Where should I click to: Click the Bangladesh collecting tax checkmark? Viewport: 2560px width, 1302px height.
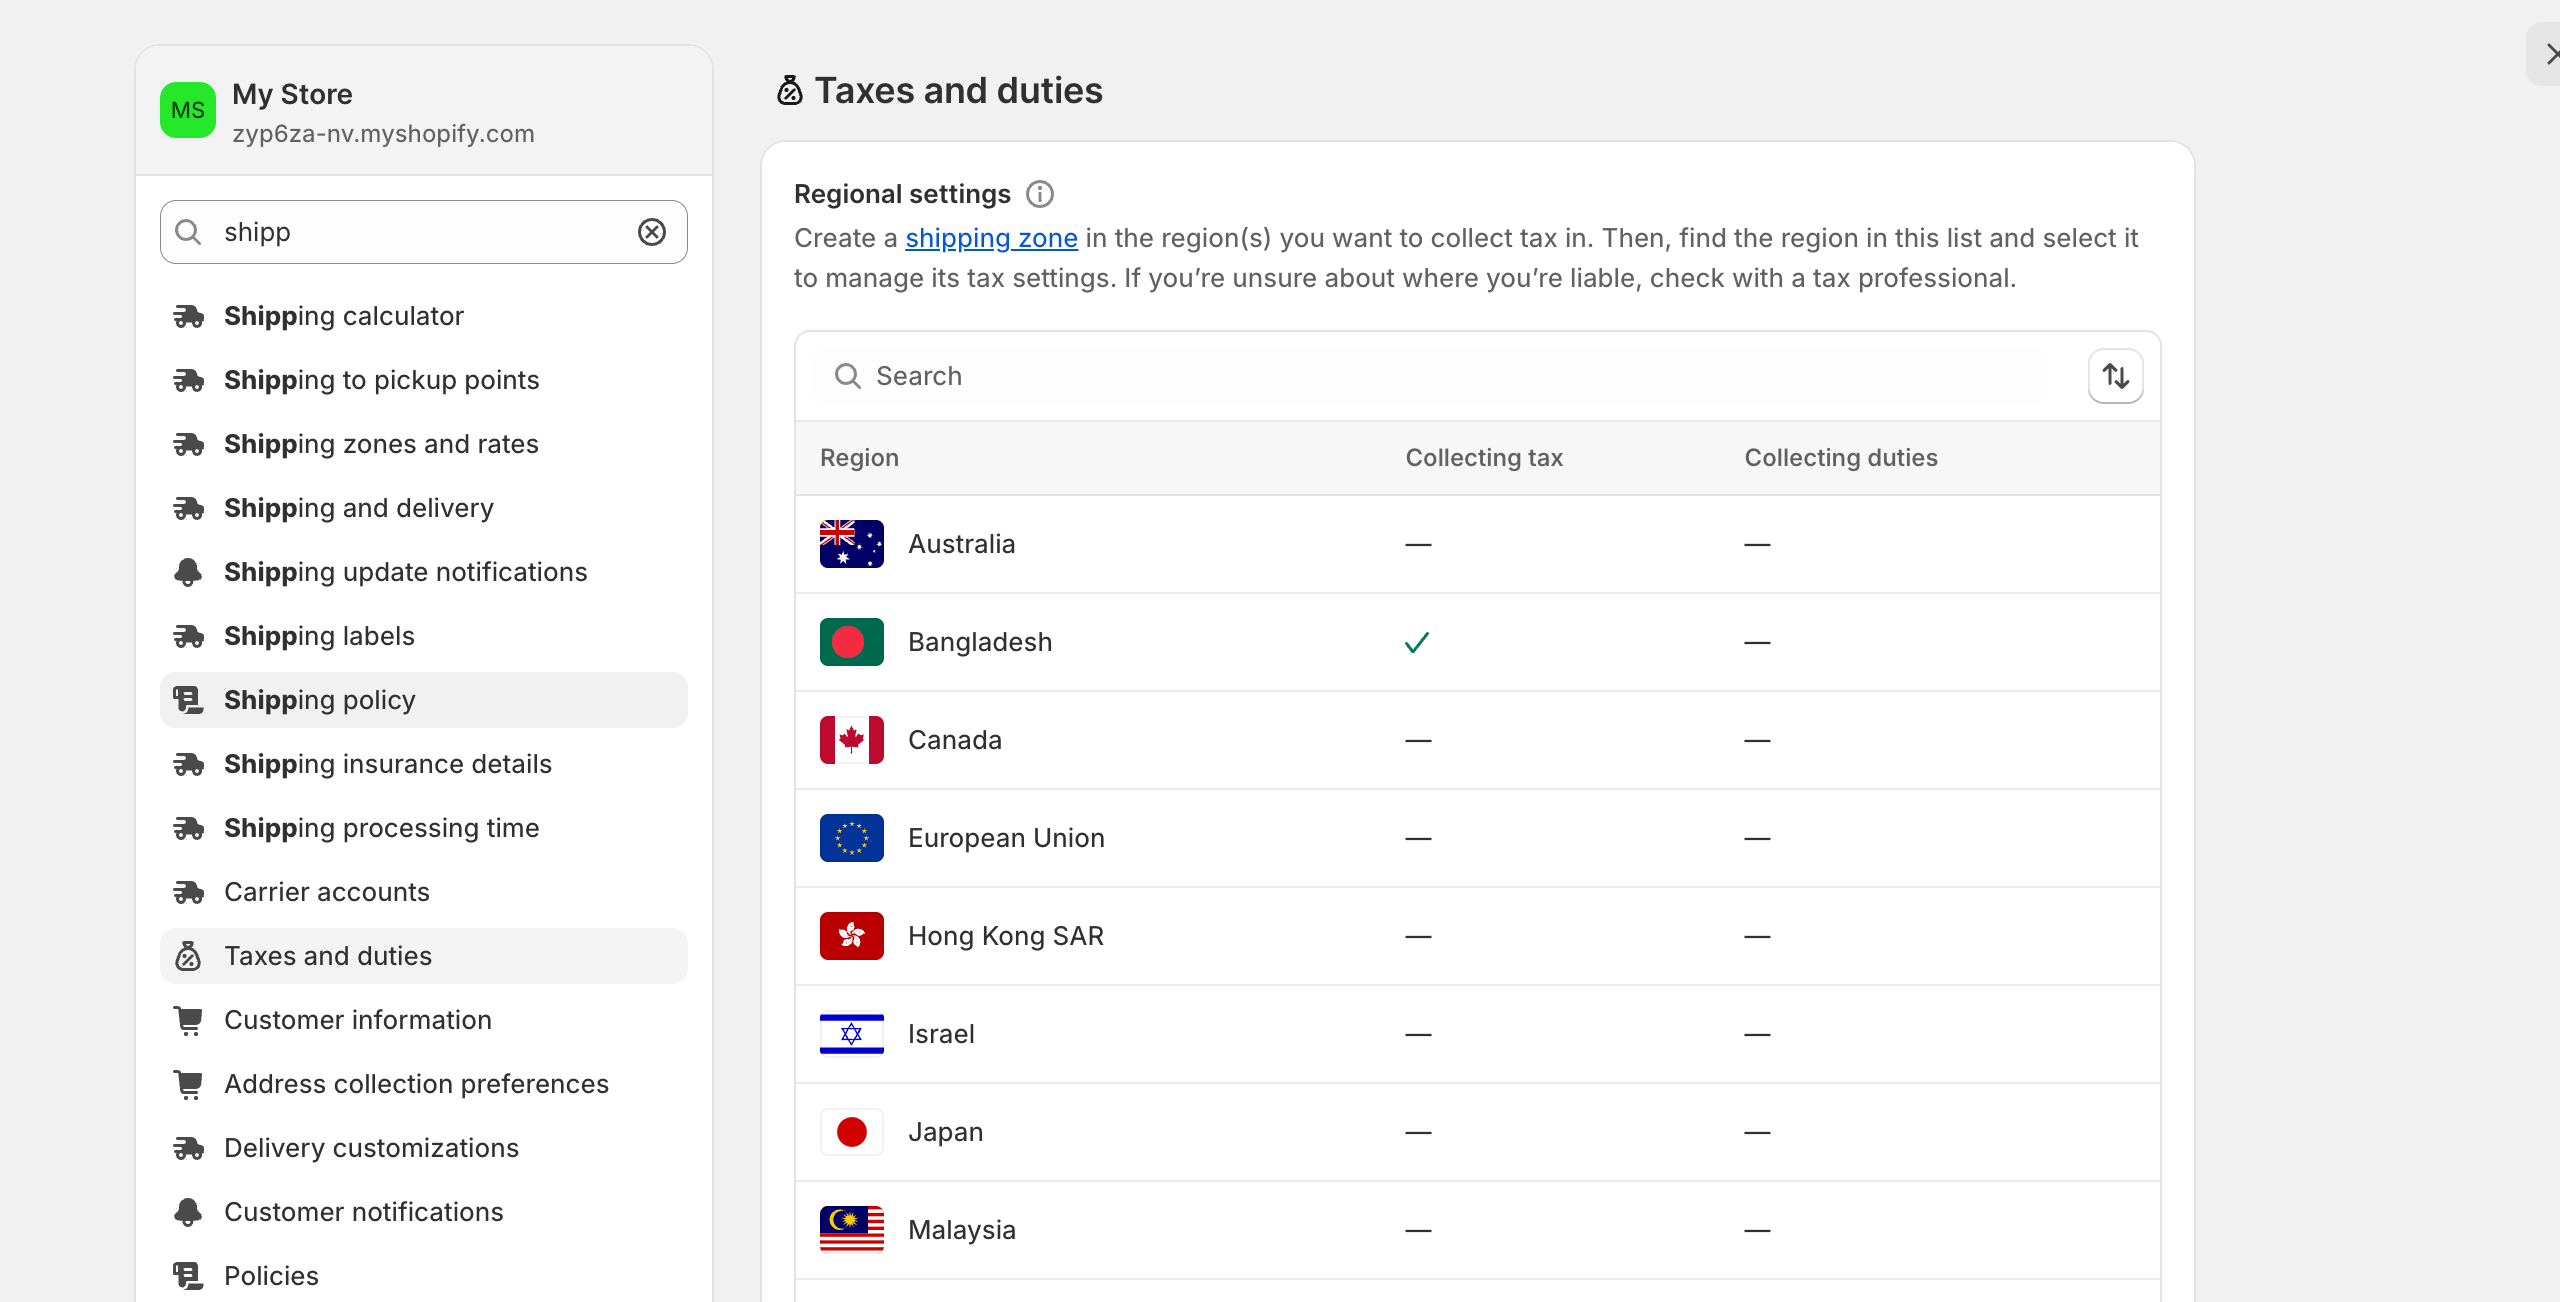pos(1417,642)
